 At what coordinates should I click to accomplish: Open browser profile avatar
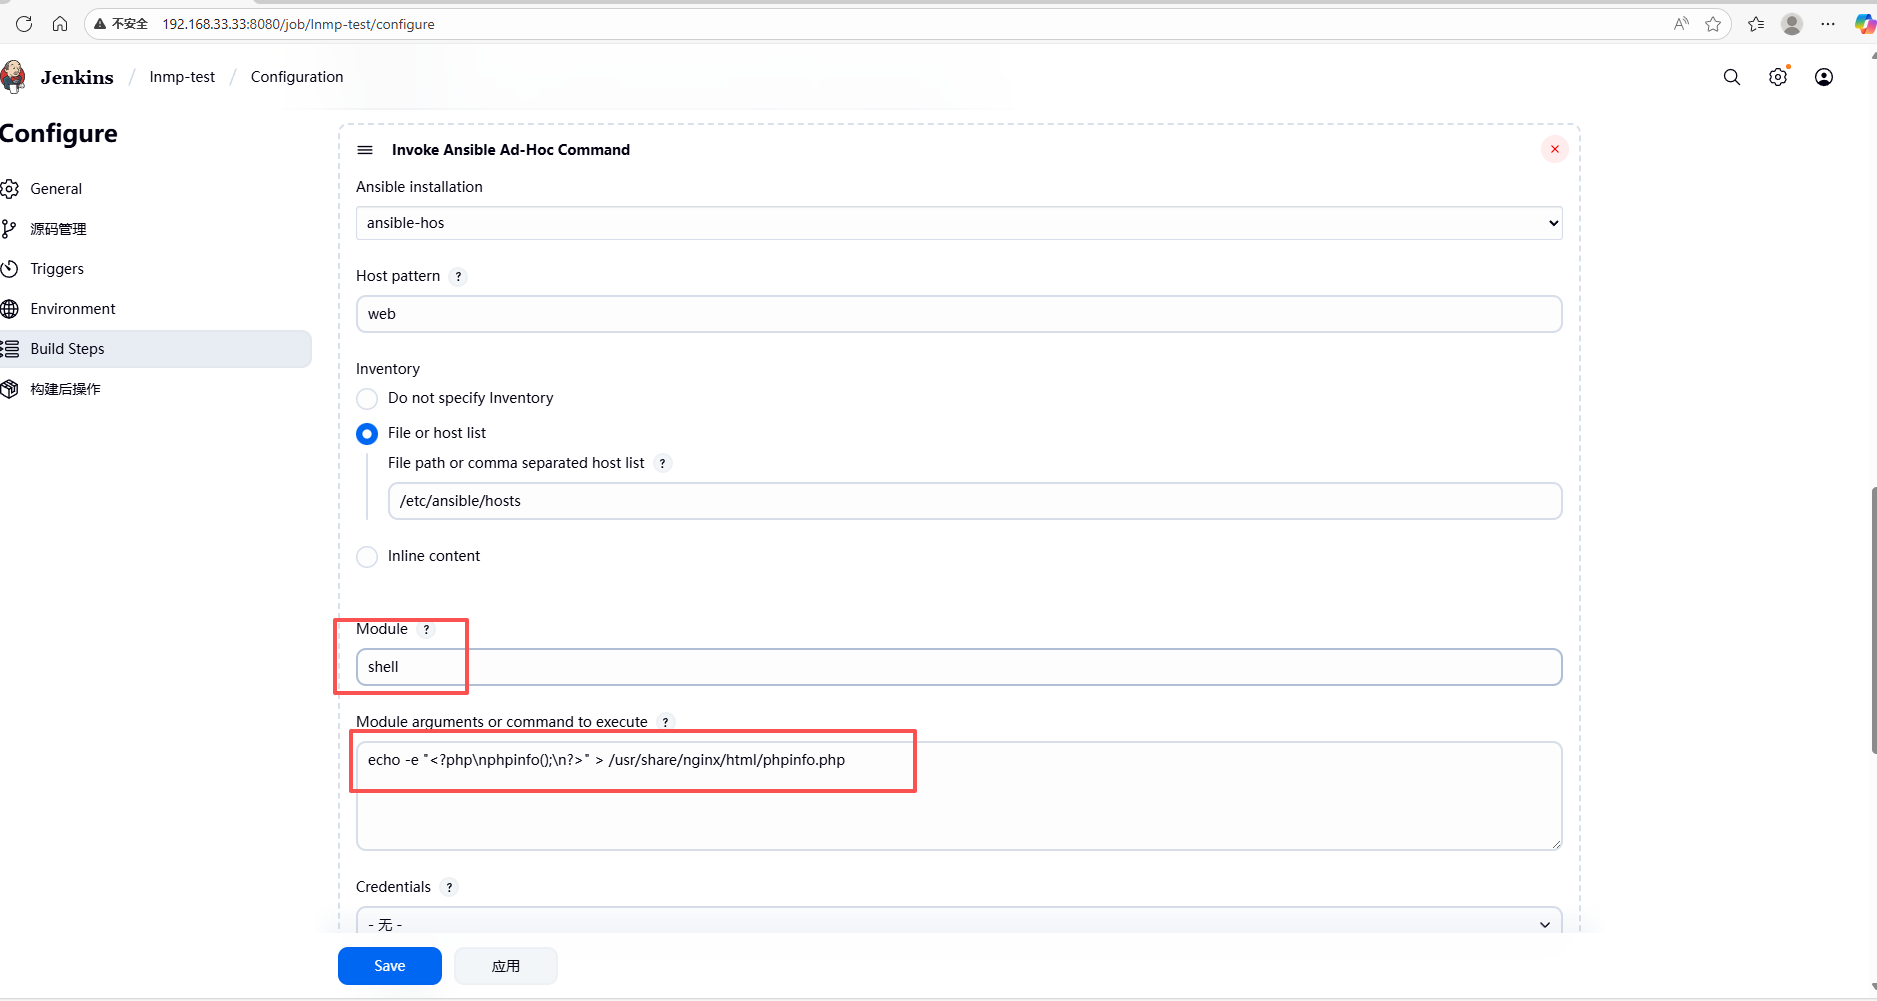1792,24
